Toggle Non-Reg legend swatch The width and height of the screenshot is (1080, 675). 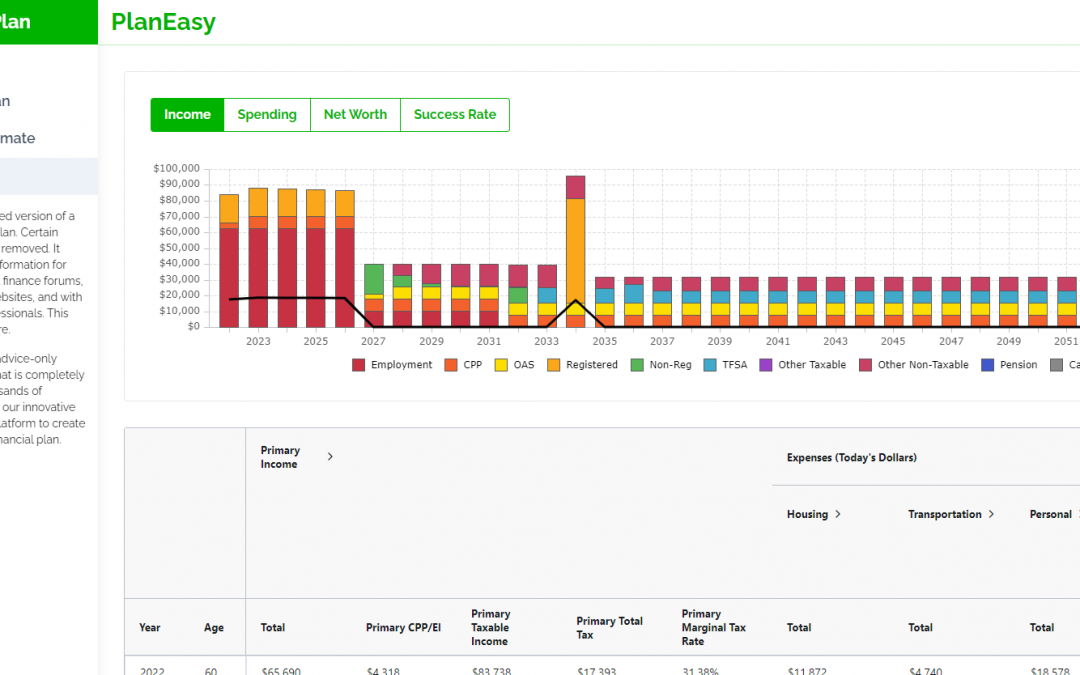tap(637, 365)
